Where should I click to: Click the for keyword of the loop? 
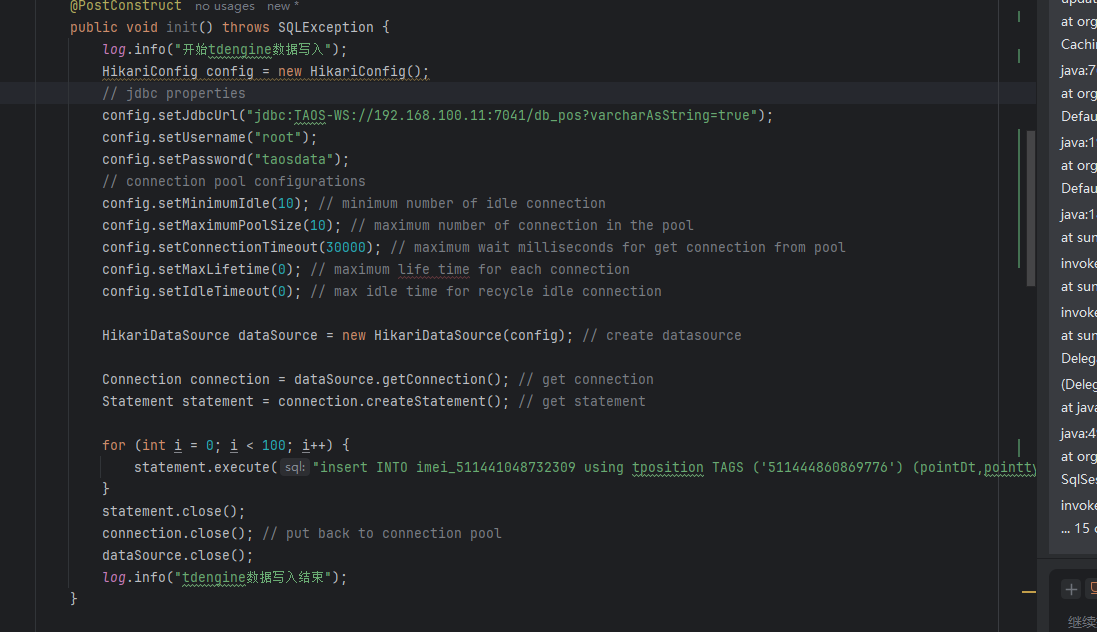pyautogui.click(x=114, y=445)
